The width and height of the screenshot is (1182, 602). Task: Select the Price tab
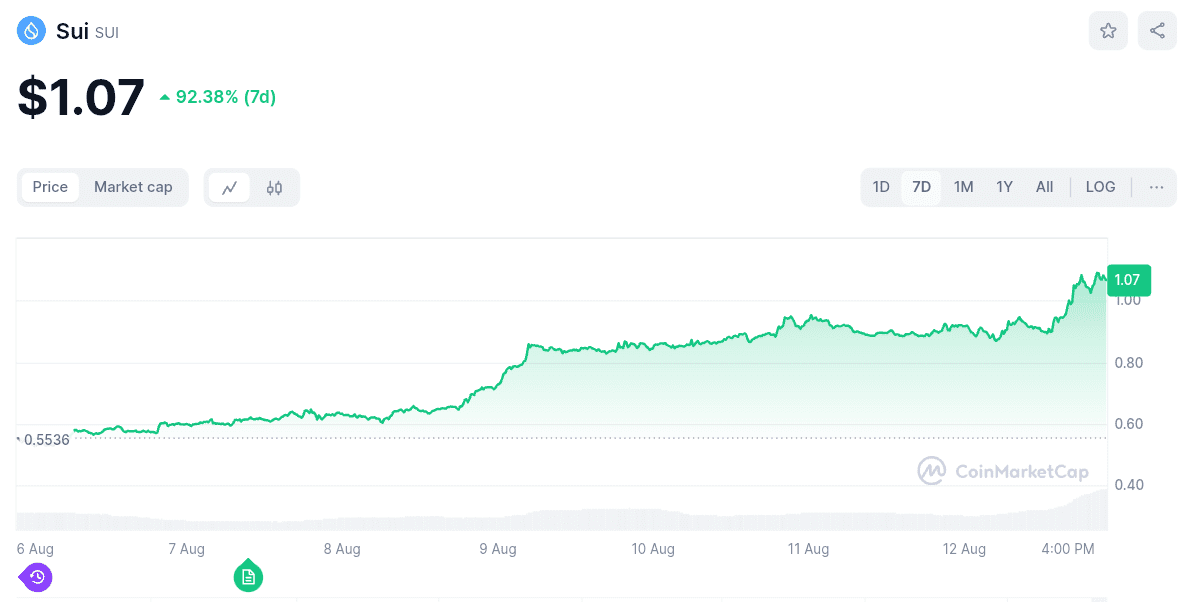click(x=50, y=187)
